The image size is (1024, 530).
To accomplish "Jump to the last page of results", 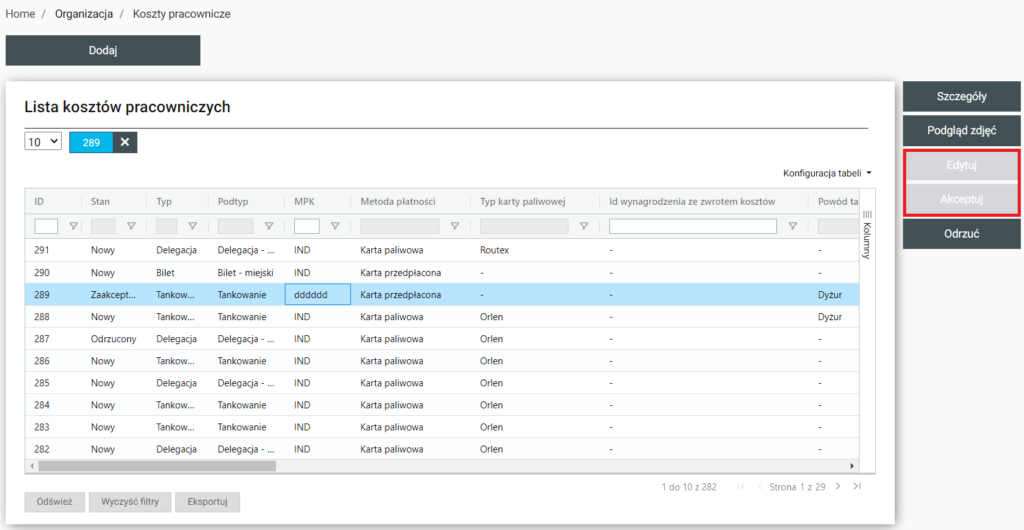I will tap(857, 487).
